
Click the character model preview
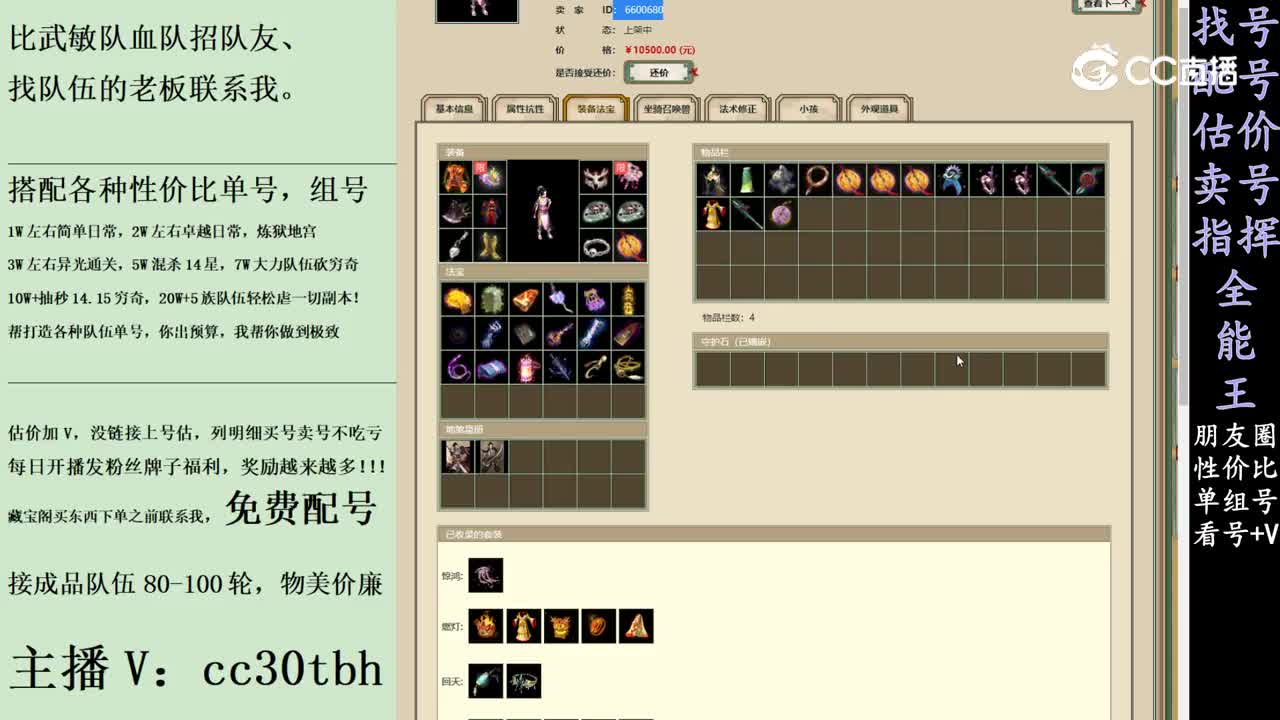click(543, 211)
